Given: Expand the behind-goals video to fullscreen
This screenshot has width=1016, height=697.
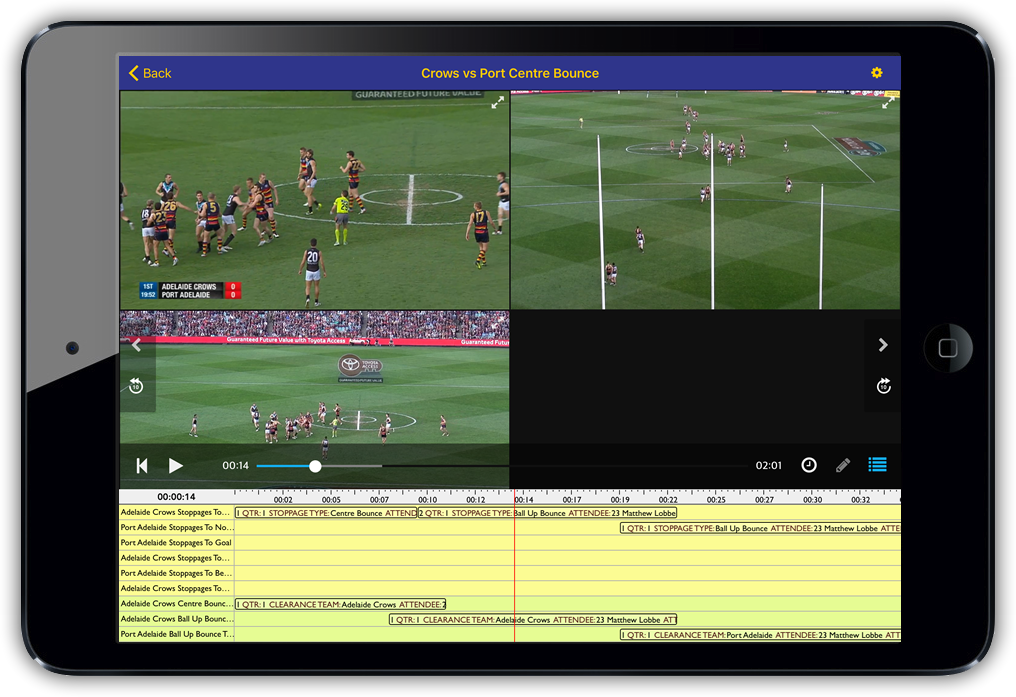Looking at the screenshot, I should [x=887, y=103].
